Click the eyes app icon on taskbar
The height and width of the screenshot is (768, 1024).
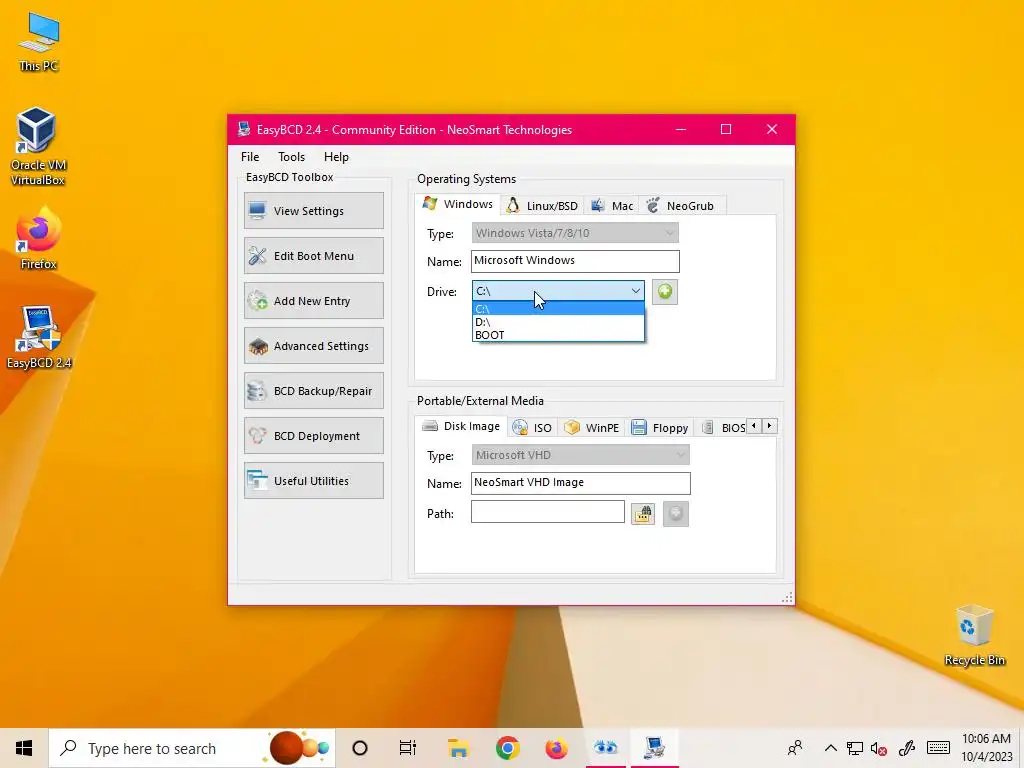tap(605, 748)
